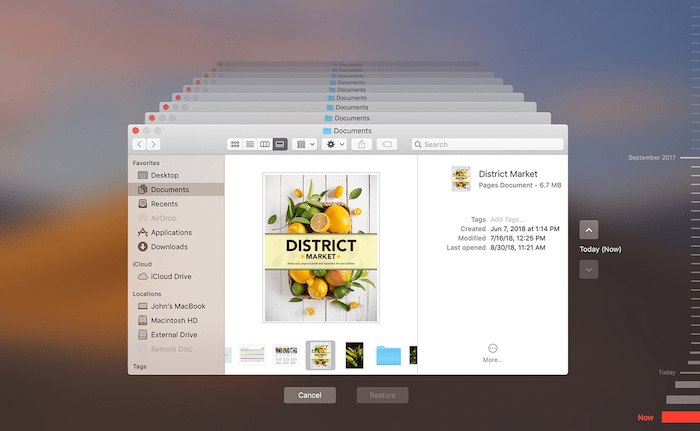This screenshot has width=700, height=431.
Task: Jump to next backup with down arrow
Action: pos(589,270)
